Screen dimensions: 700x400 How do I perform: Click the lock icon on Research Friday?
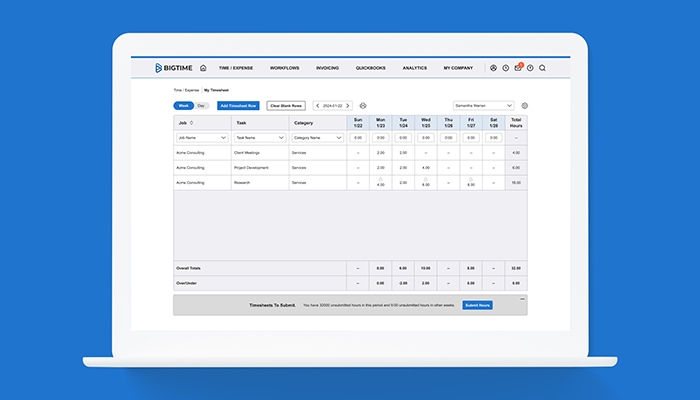471,179
